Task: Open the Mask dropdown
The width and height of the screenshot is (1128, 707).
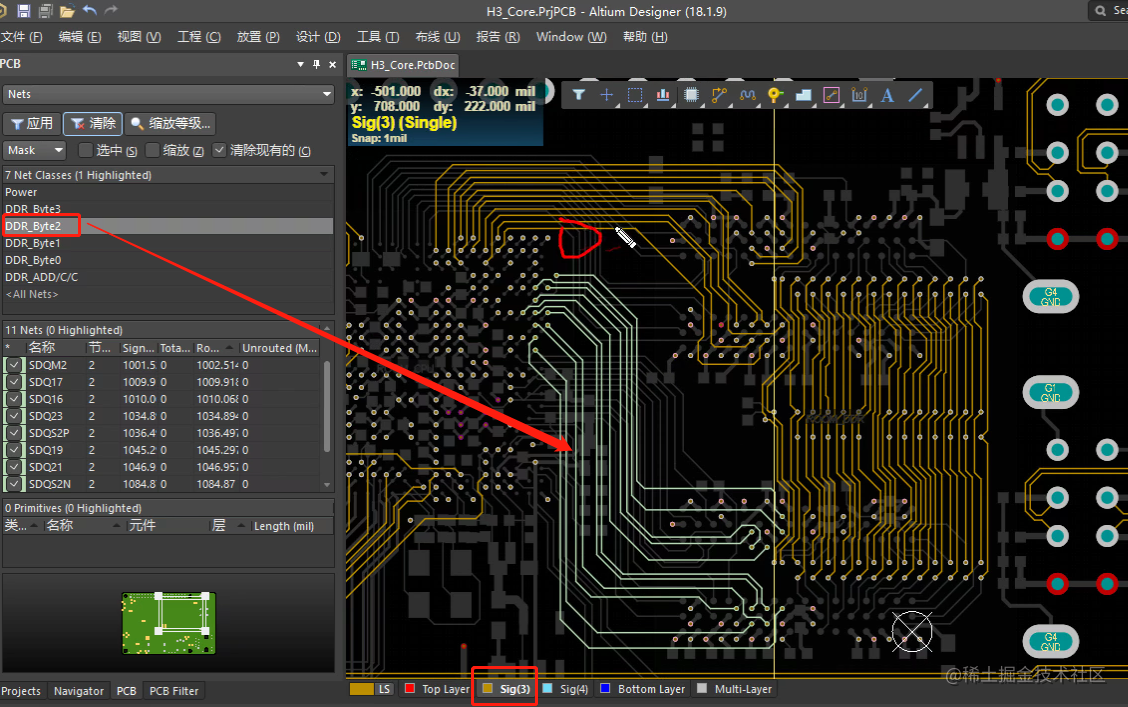Action: click(x=34, y=150)
